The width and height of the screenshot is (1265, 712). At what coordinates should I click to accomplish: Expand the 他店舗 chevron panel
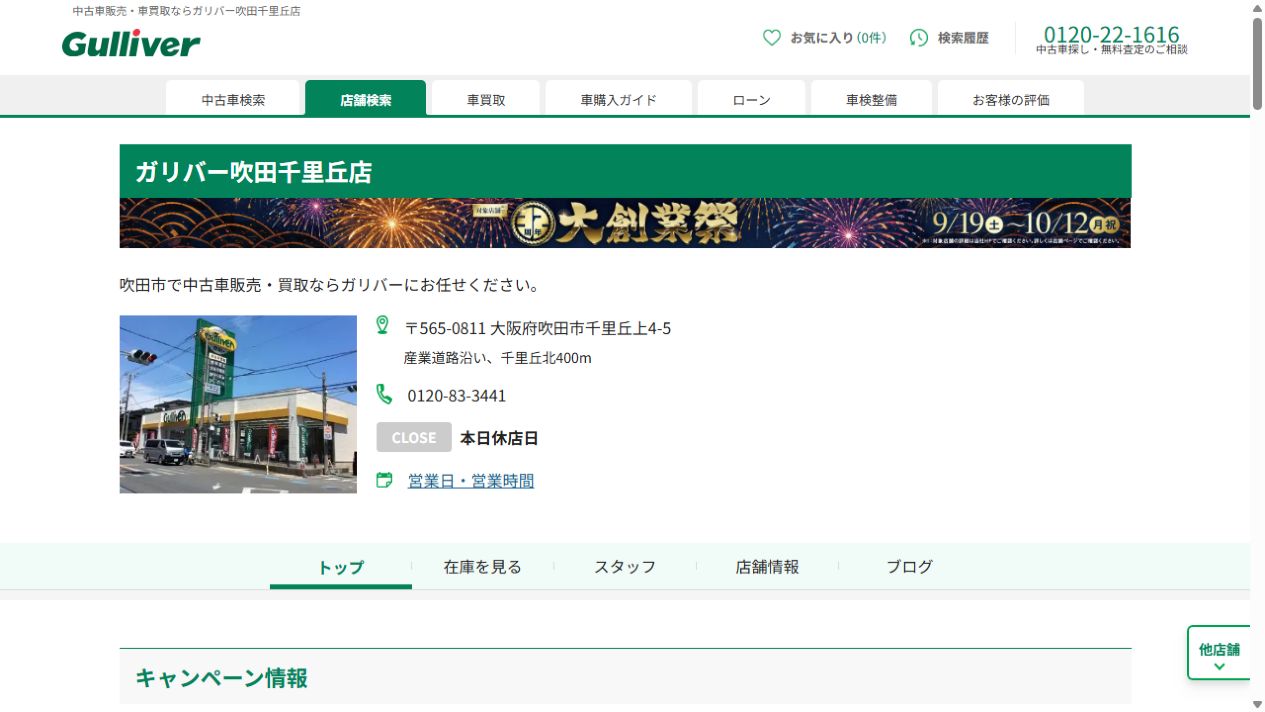(x=1219, y=653)
